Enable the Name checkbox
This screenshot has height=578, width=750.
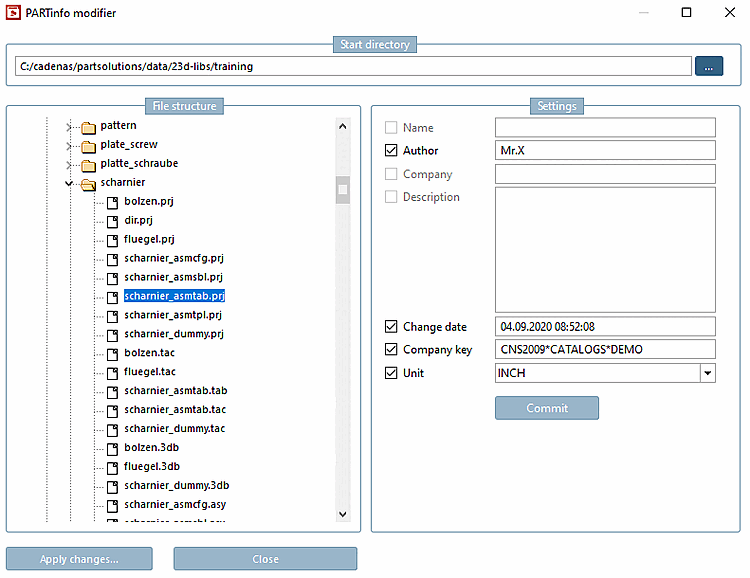(391, 128)
